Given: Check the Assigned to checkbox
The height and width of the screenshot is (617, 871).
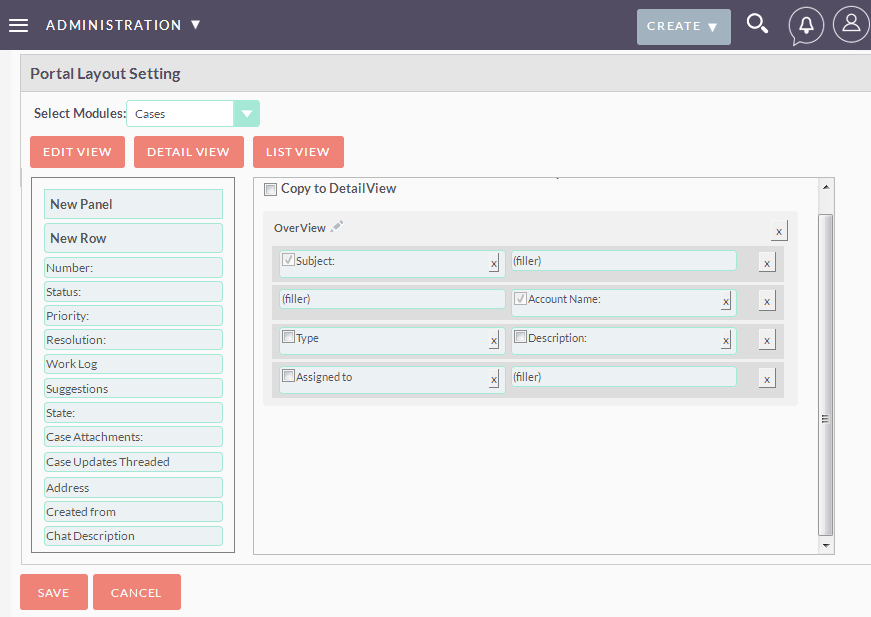Looking at the screenshot, I should point(288,376).
